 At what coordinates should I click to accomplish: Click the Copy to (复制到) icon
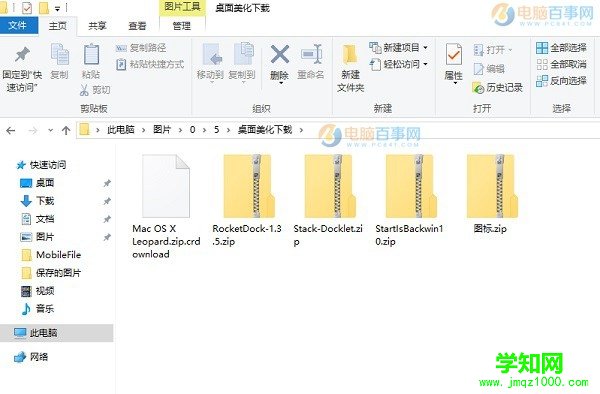[243, 54]
